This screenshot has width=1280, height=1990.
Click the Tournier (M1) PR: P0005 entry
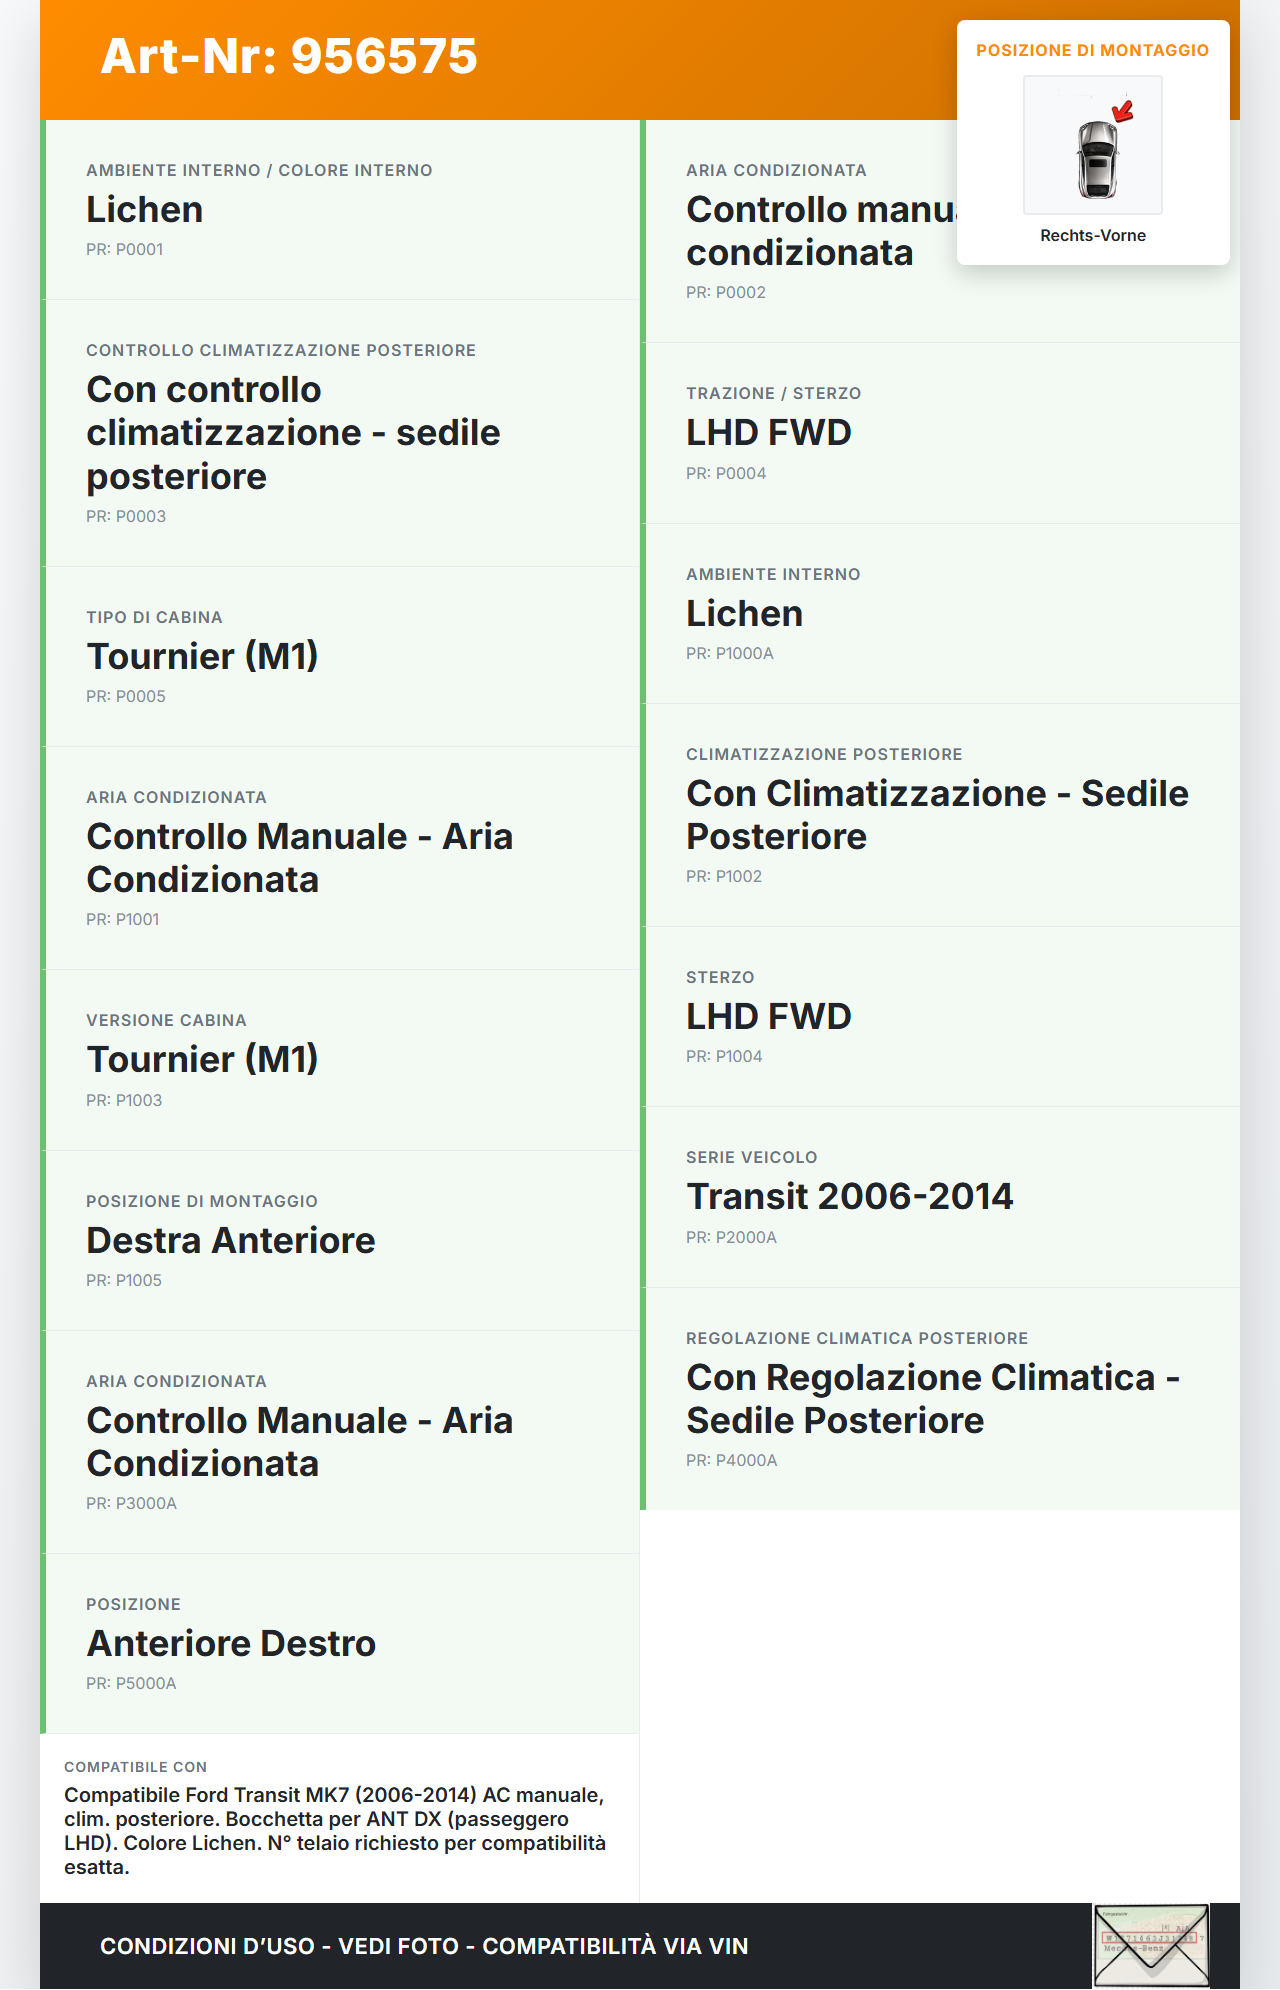pos(340,656)
